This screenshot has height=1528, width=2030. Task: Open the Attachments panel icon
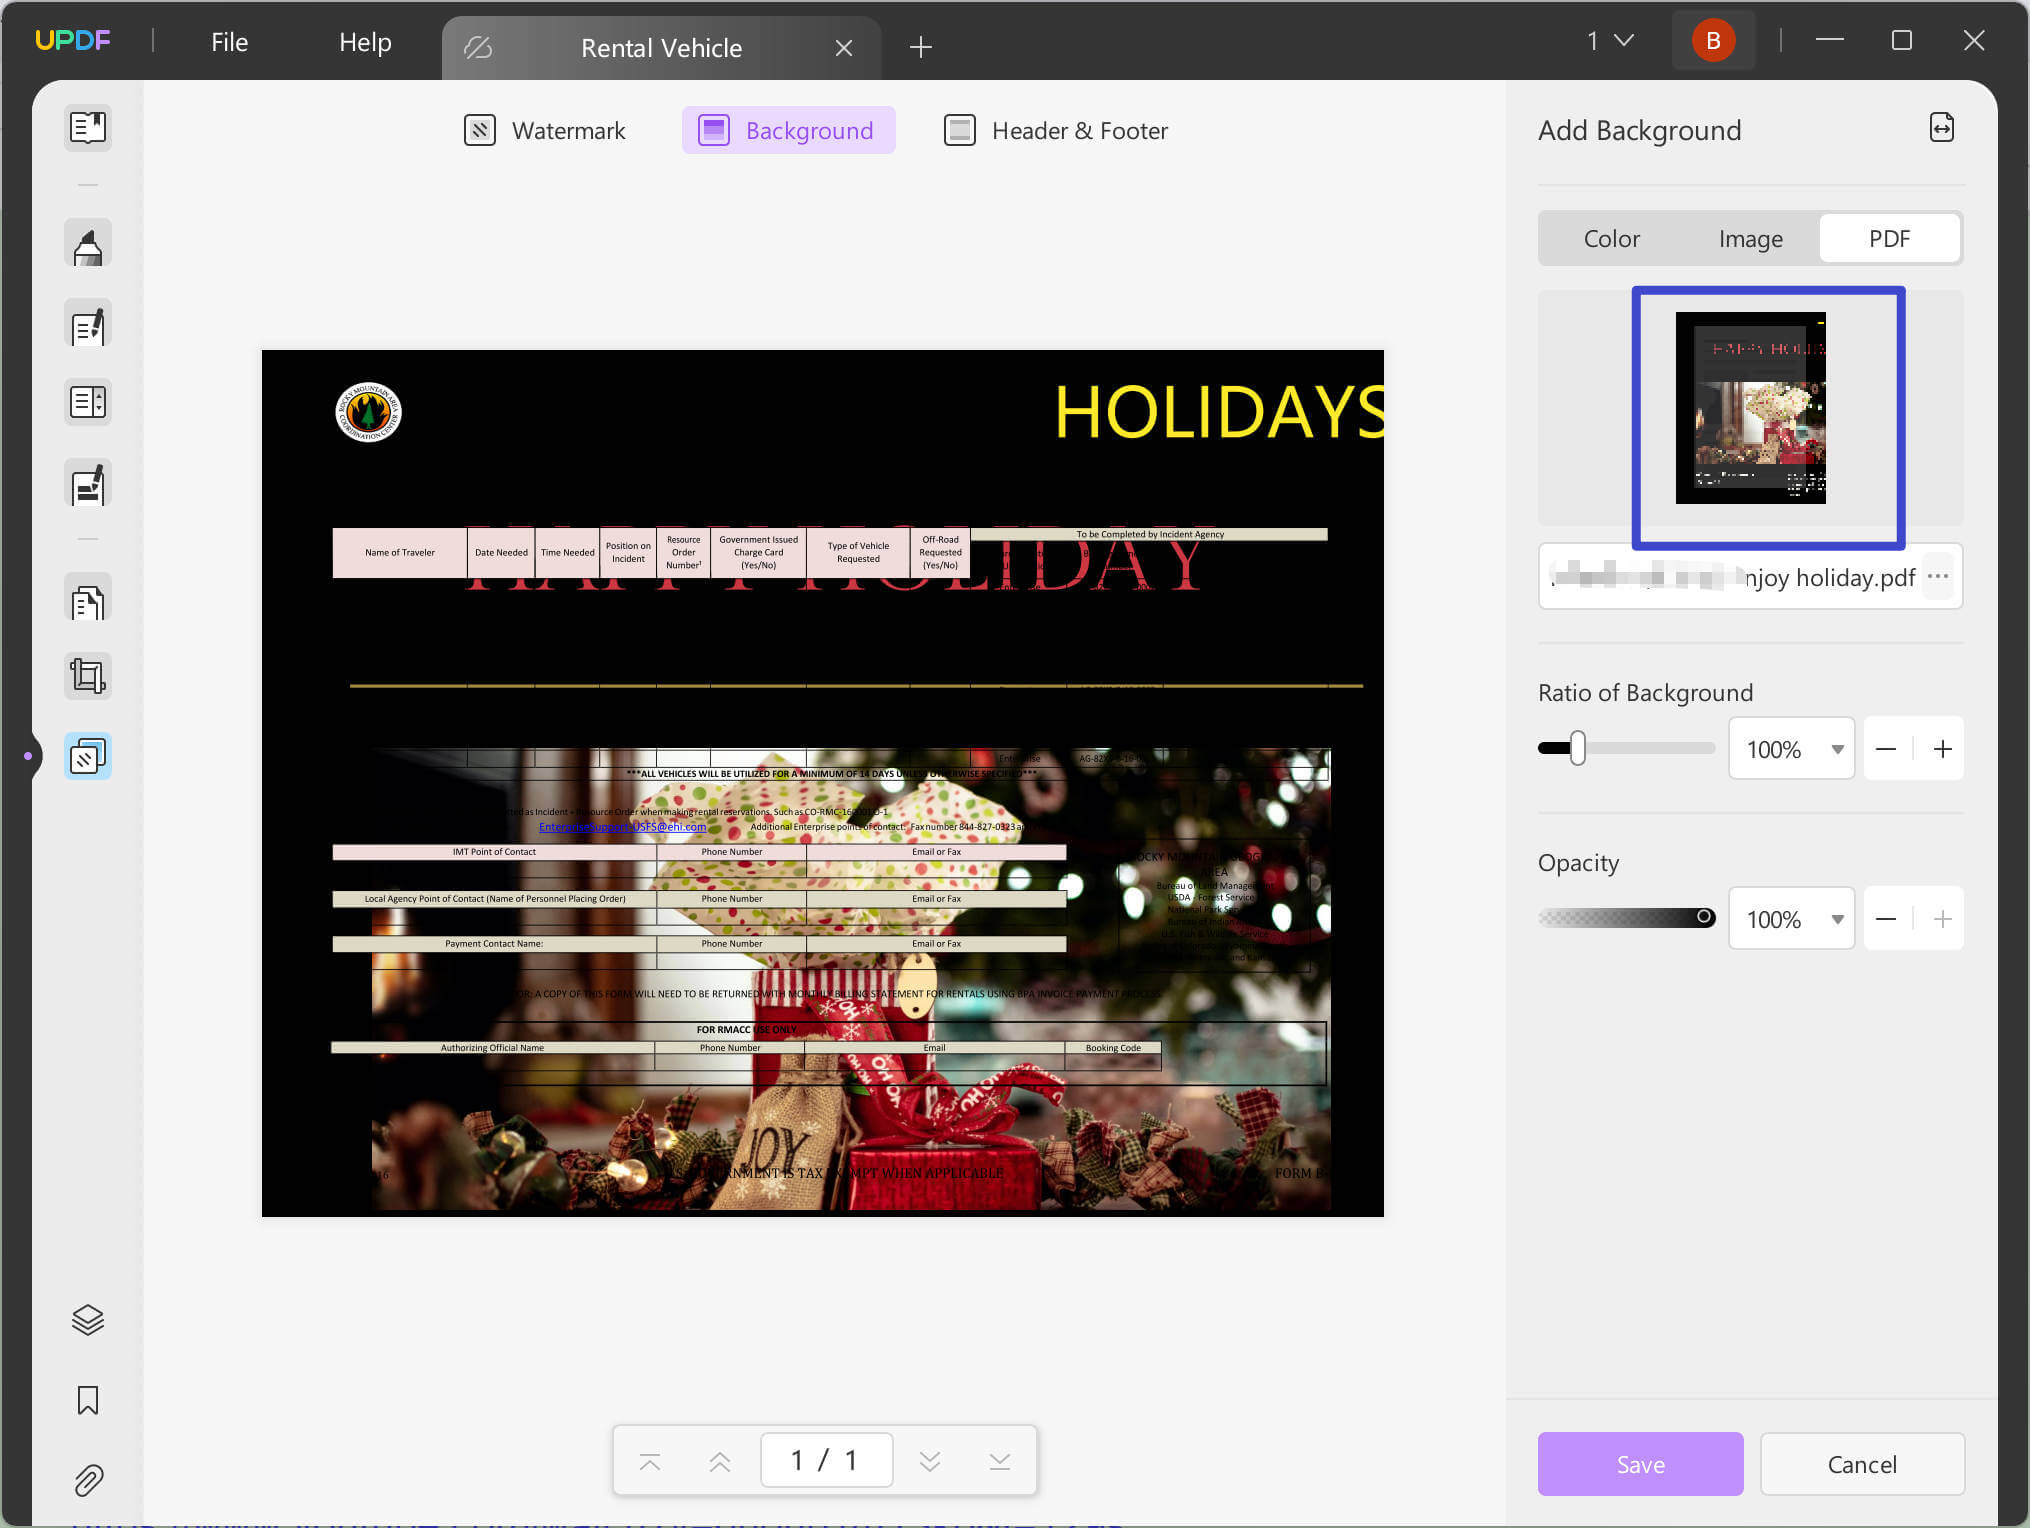pyautogui.click(x=87, y=1482)
